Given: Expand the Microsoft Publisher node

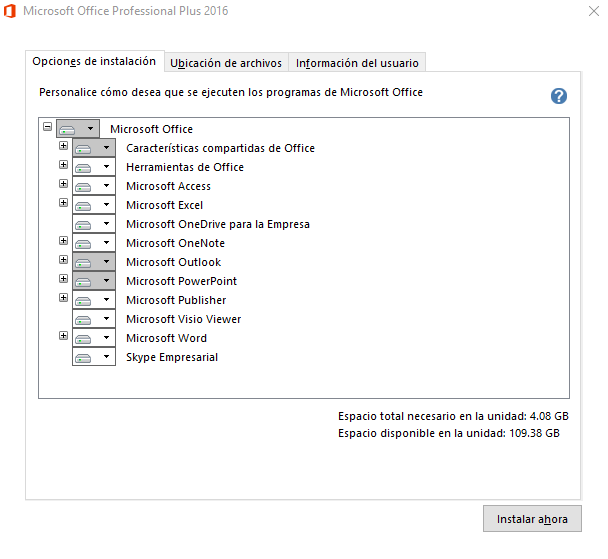Looking at the screenshot, I should click(x=63, y=297).
